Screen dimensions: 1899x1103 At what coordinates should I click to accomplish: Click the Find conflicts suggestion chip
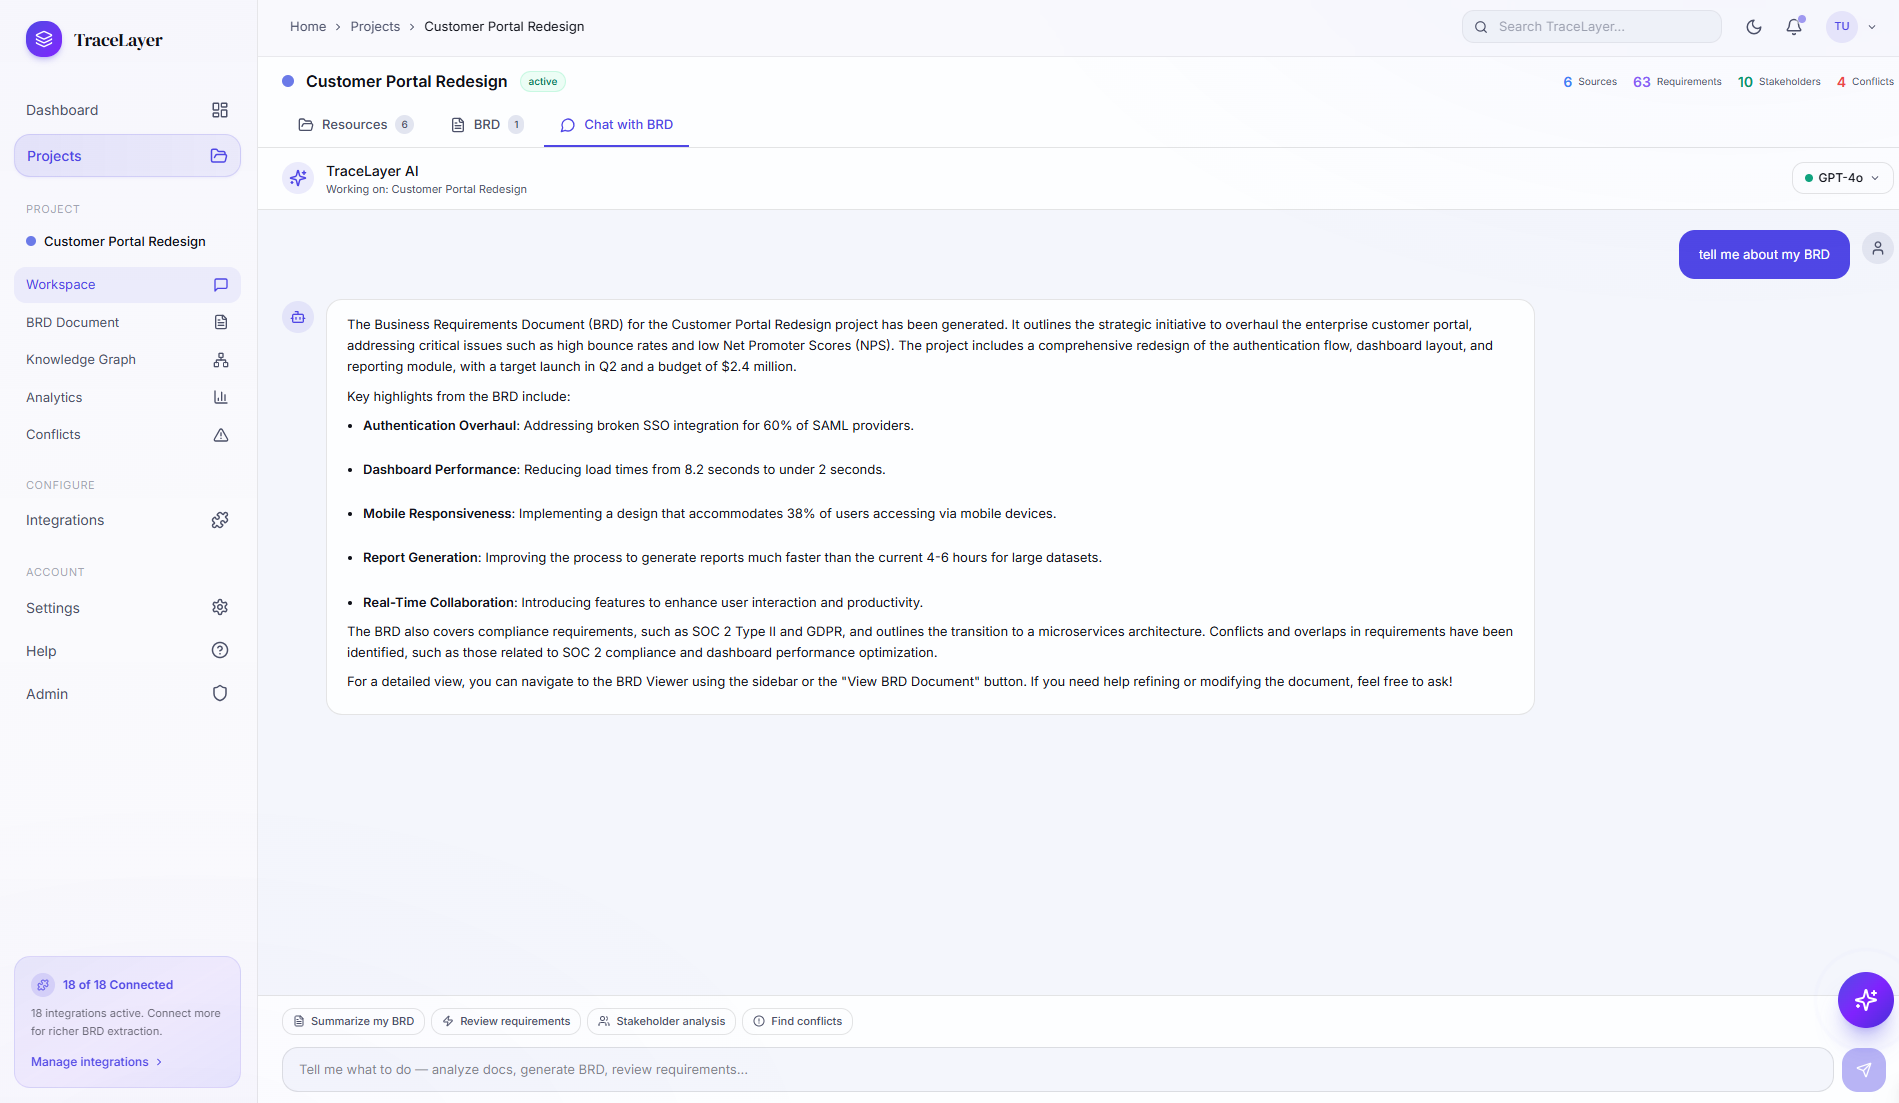click(x=797, y=1022)
